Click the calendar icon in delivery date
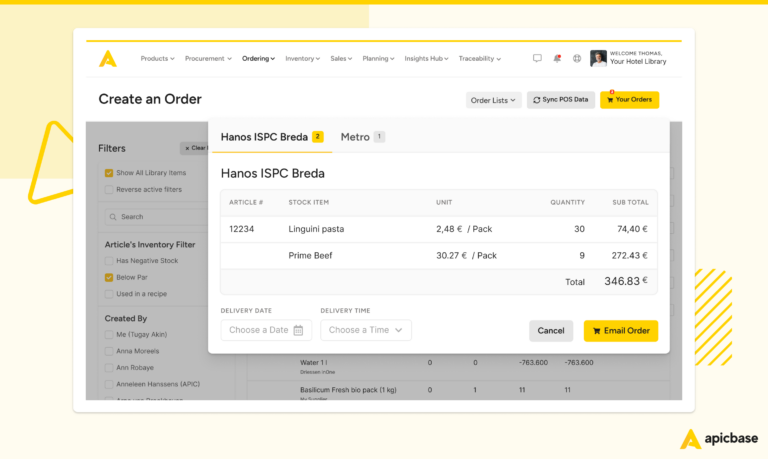This screenshot has height=459, width=768. [298, 330]
